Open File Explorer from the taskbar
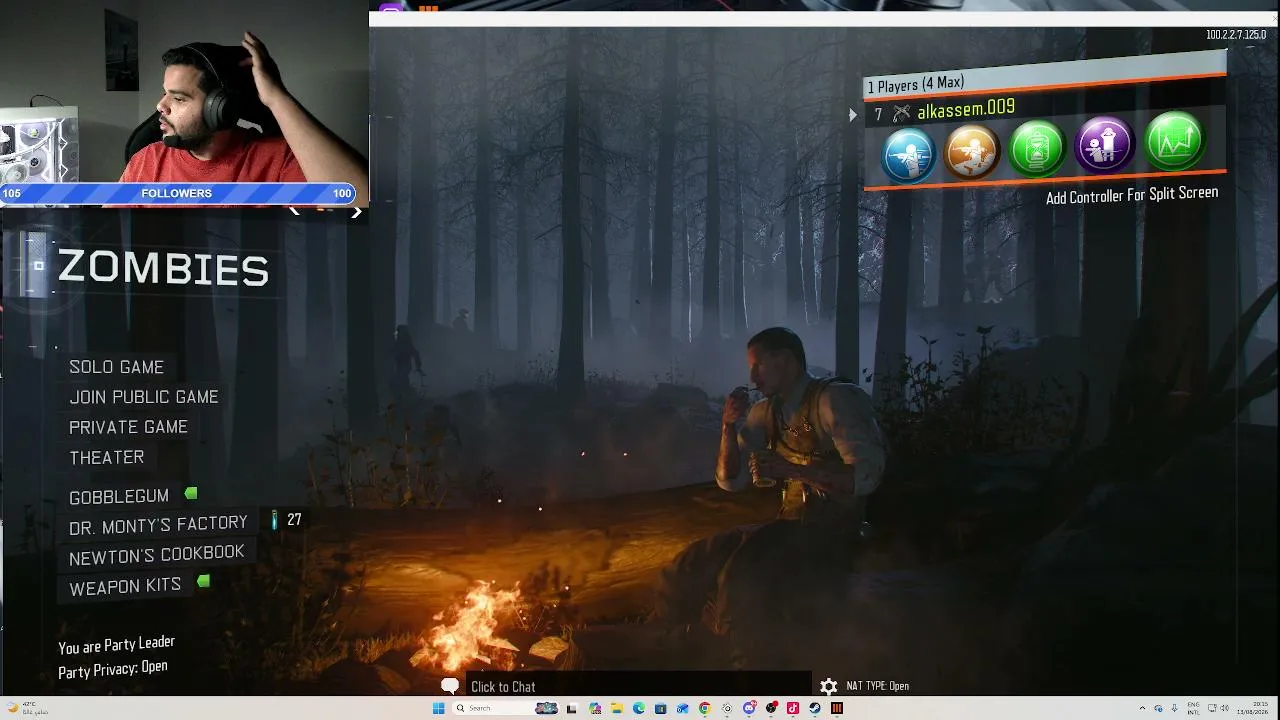 tap(616, 708)
